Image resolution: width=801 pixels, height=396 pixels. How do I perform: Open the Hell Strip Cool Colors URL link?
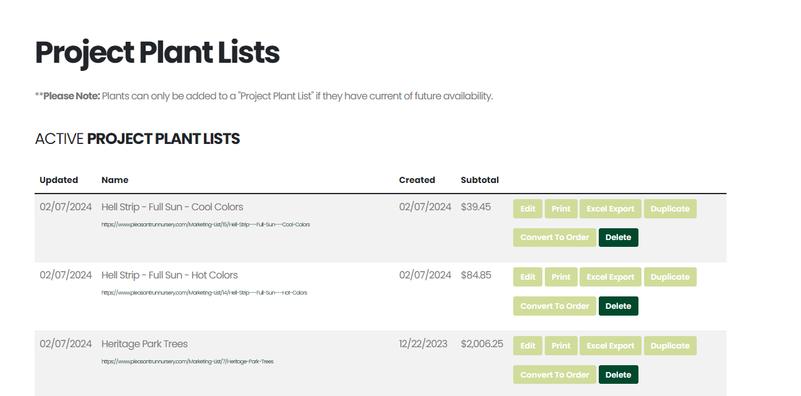pos(205,224)
